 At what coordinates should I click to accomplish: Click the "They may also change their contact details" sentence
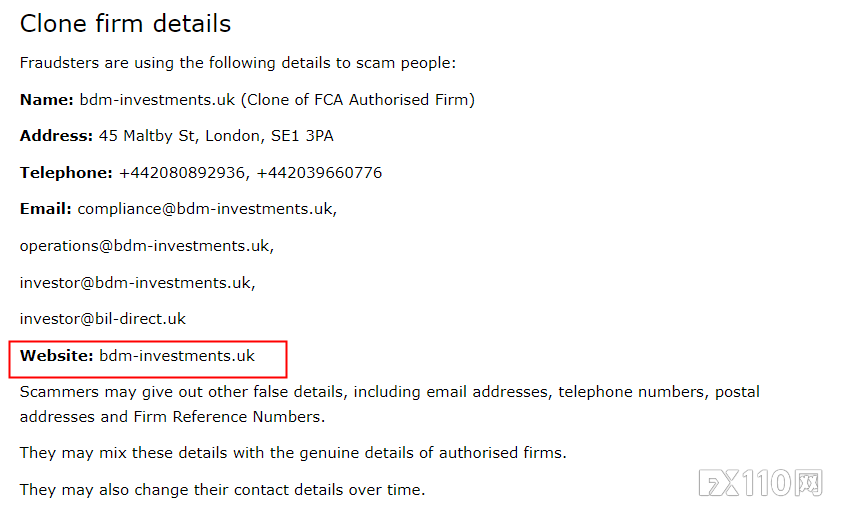point(222,490)
